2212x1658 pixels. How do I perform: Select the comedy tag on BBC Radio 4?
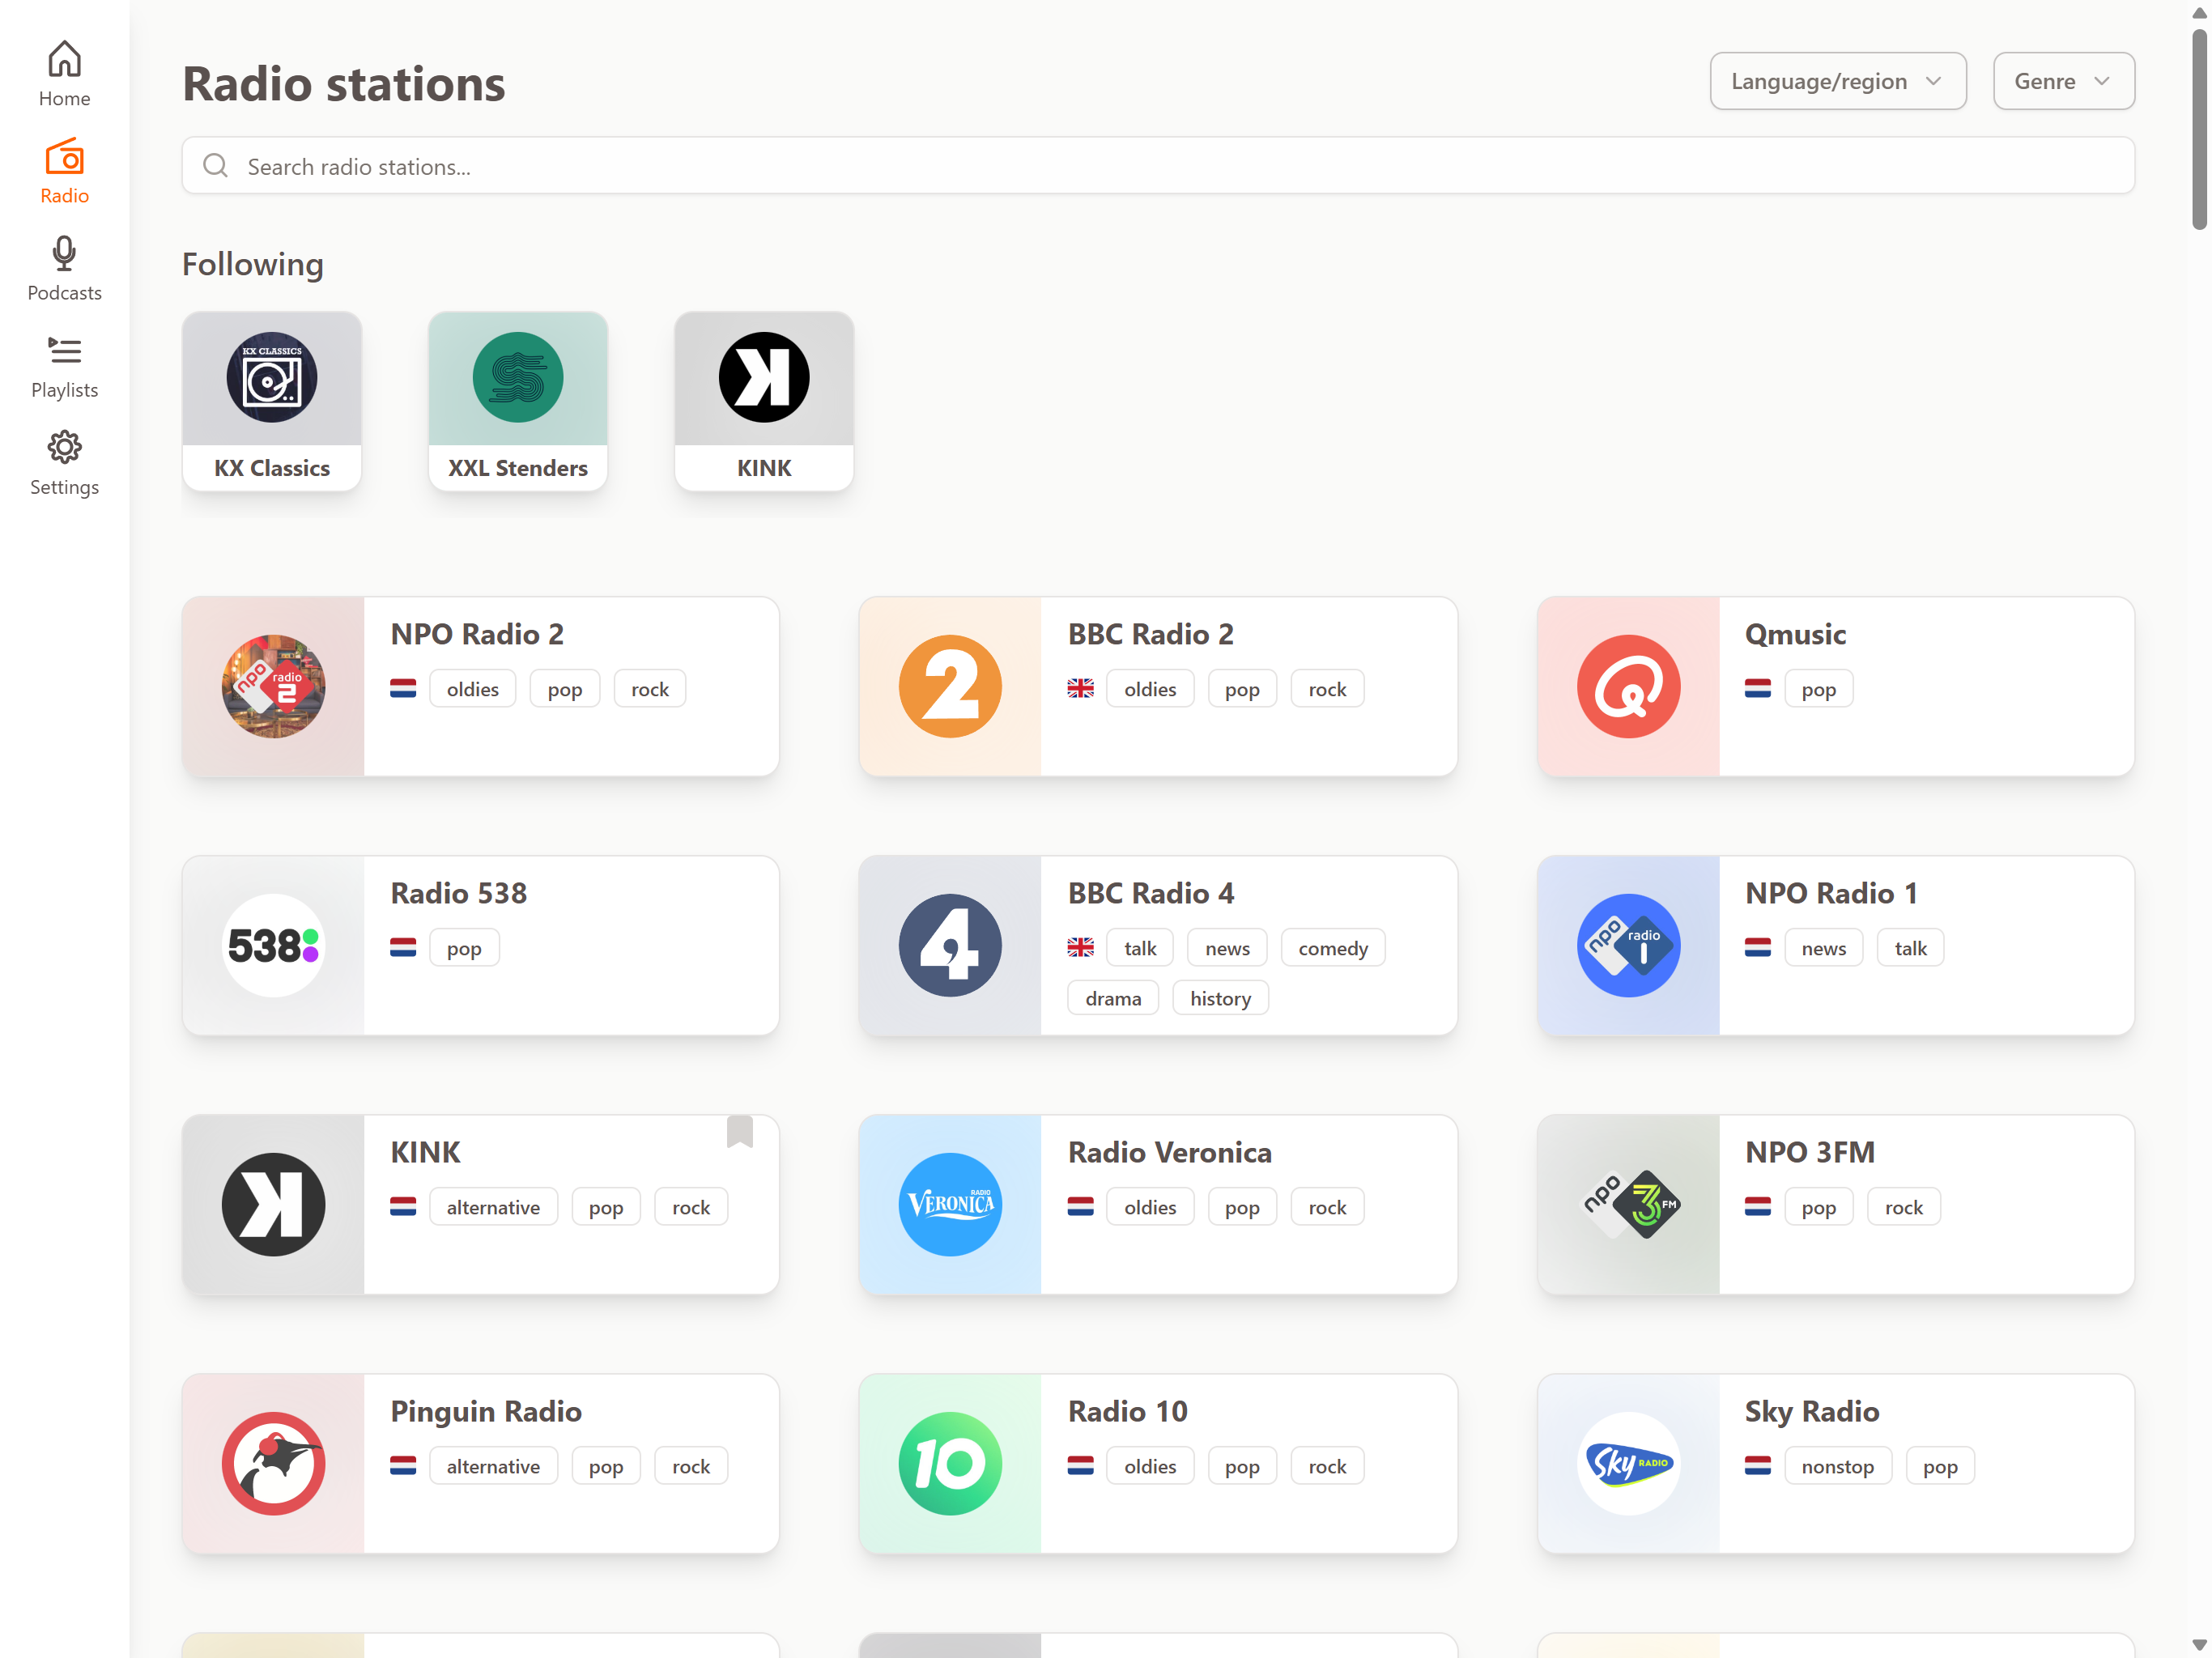(x=1333, y=948)
